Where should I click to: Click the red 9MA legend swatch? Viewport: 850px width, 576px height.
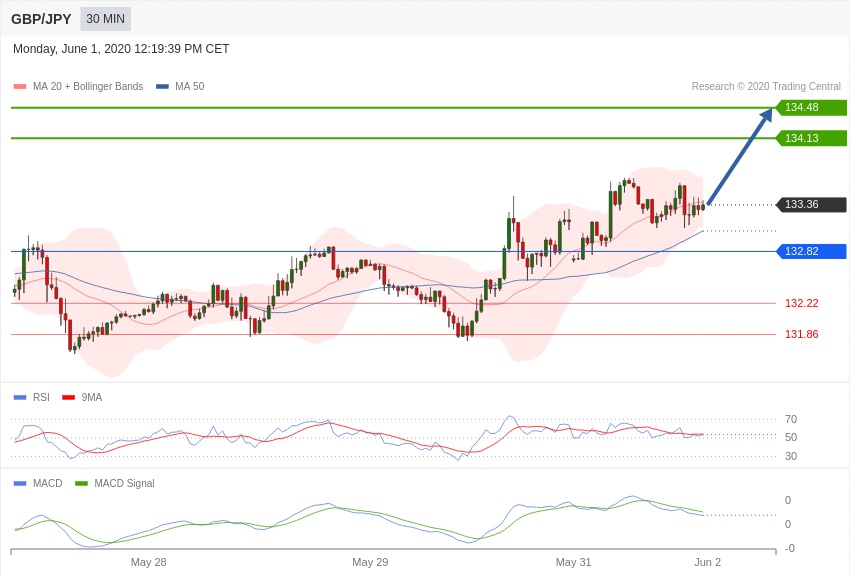point(69,397)
